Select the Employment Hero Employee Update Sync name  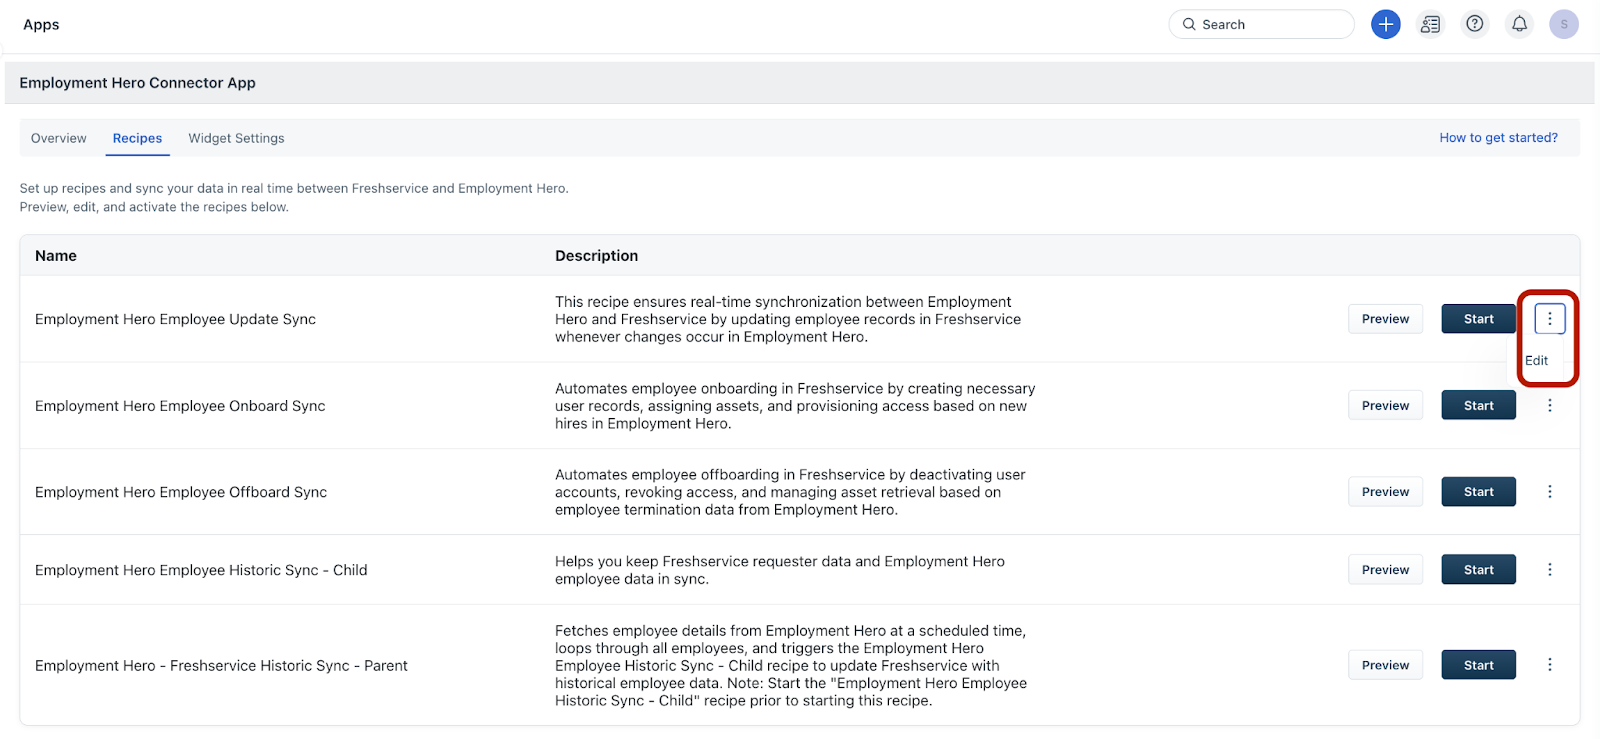tap(175, 319)
